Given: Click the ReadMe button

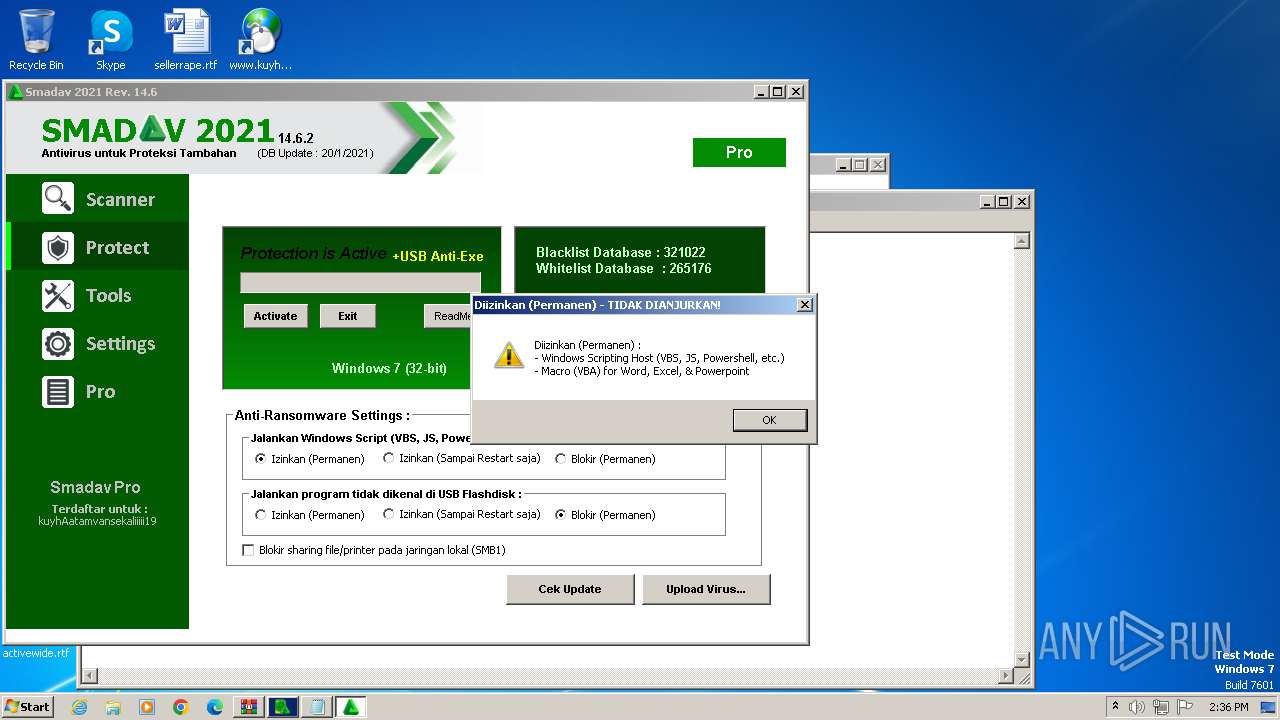Looking at the screenshot, I should coord(448,316).
